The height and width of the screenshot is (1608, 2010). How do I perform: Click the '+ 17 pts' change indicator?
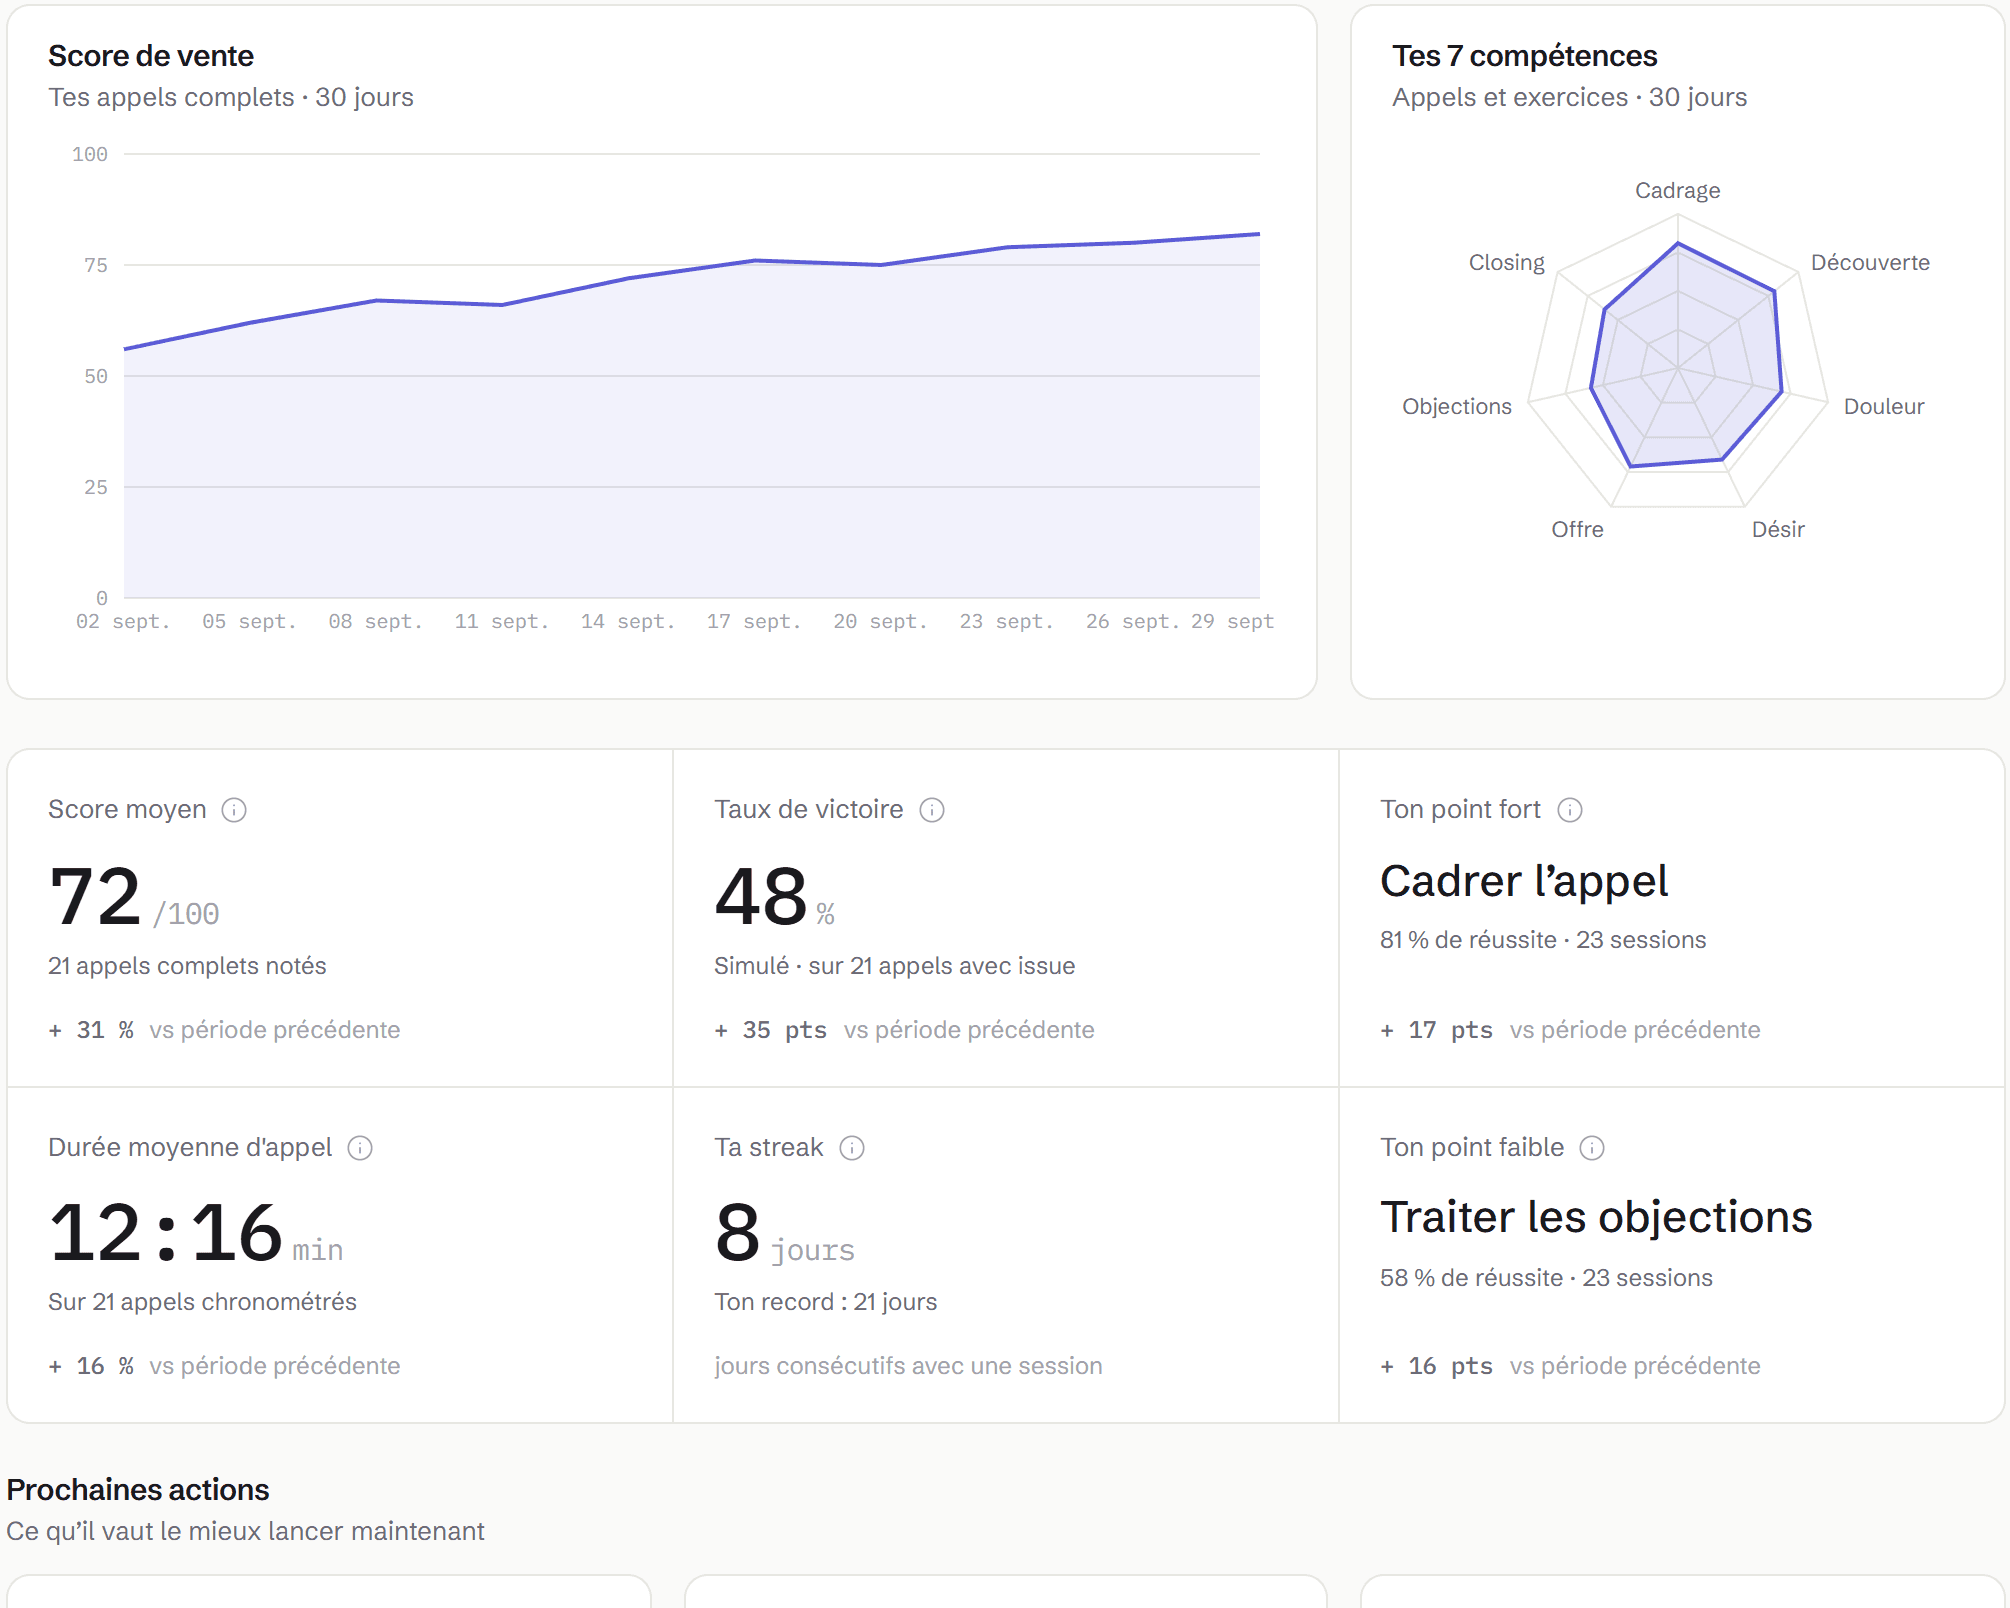coord(1437,1030)
